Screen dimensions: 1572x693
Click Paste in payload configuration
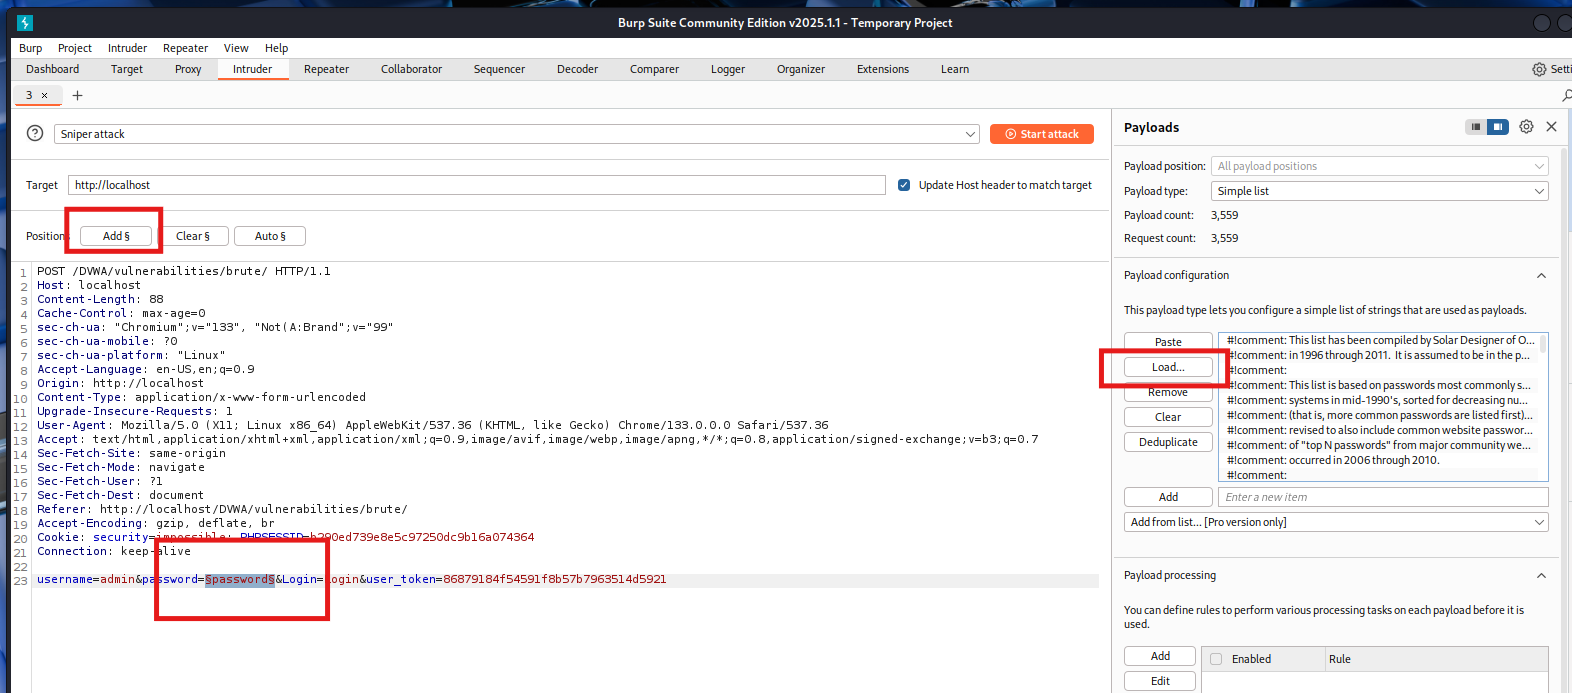point(1168,342)
